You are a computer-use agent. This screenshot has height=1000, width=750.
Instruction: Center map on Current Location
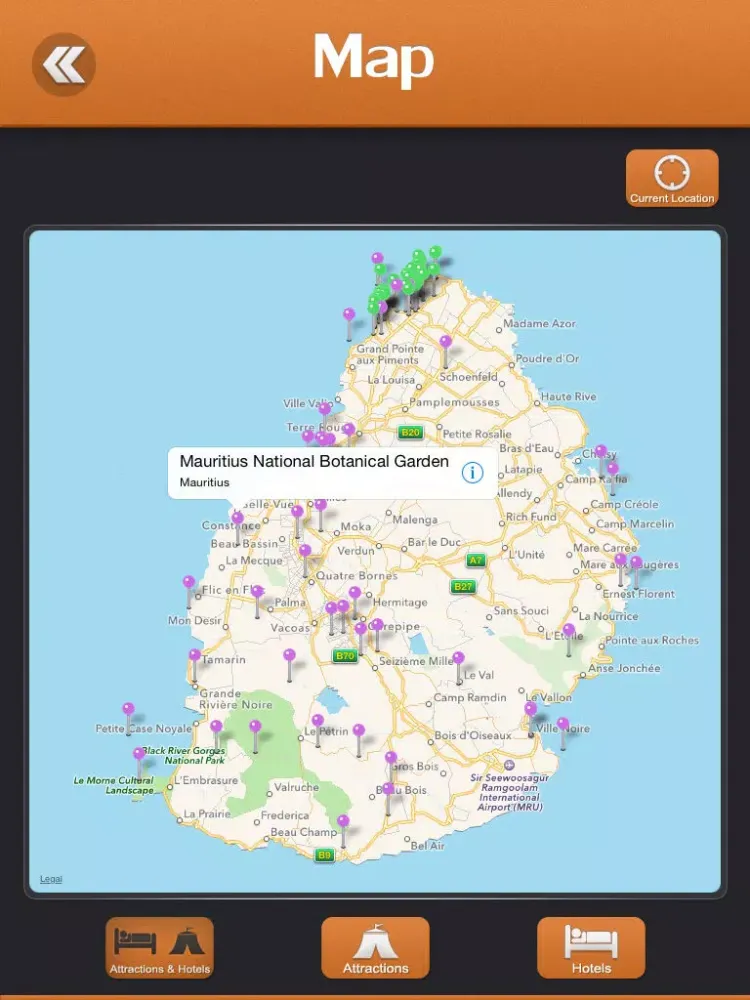coord(672,178)
